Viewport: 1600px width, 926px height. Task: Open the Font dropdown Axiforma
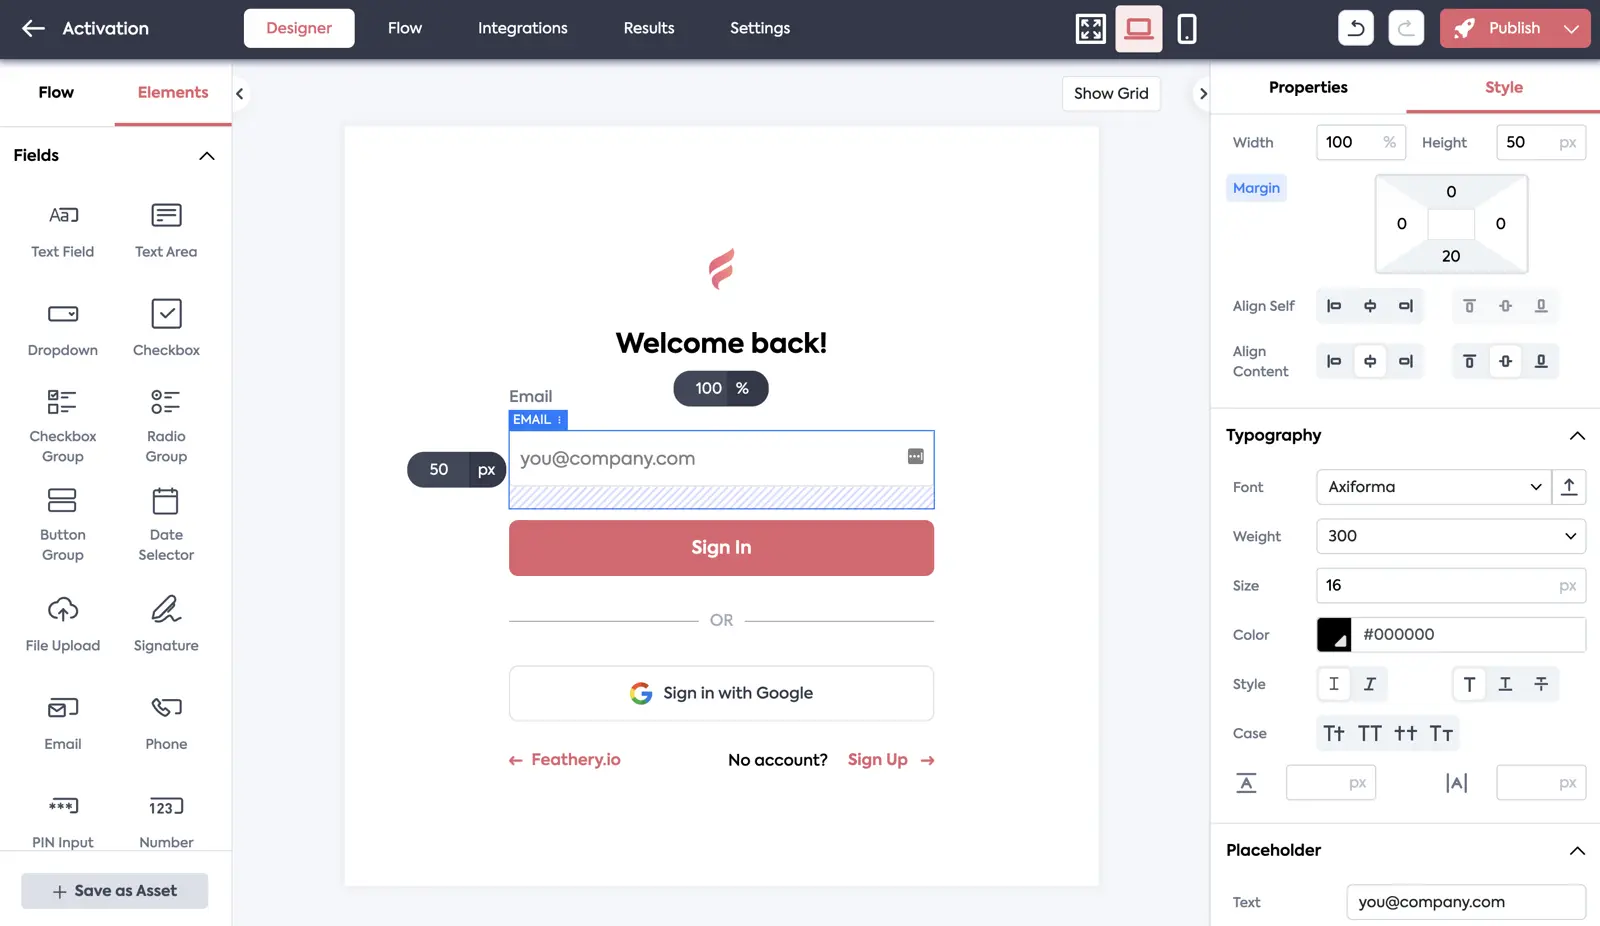(x=1434, y=487)
